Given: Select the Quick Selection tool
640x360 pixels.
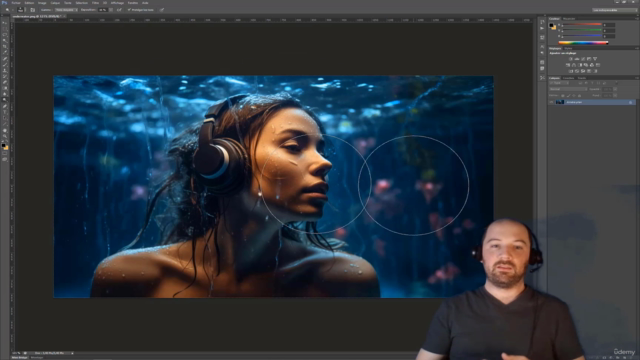Looking at the screenshot, I should tap(5, 41).
